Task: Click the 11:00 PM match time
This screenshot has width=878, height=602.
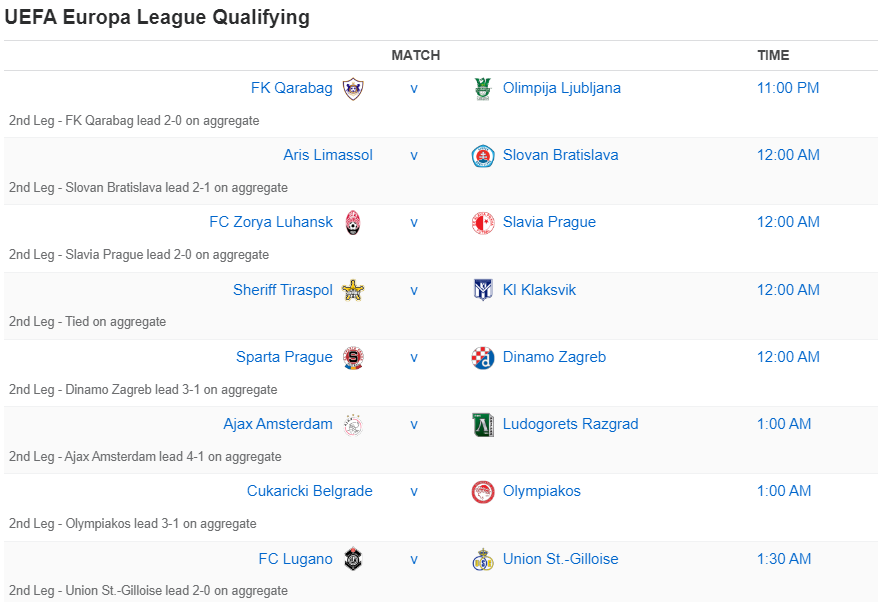Action: point(788,88)
